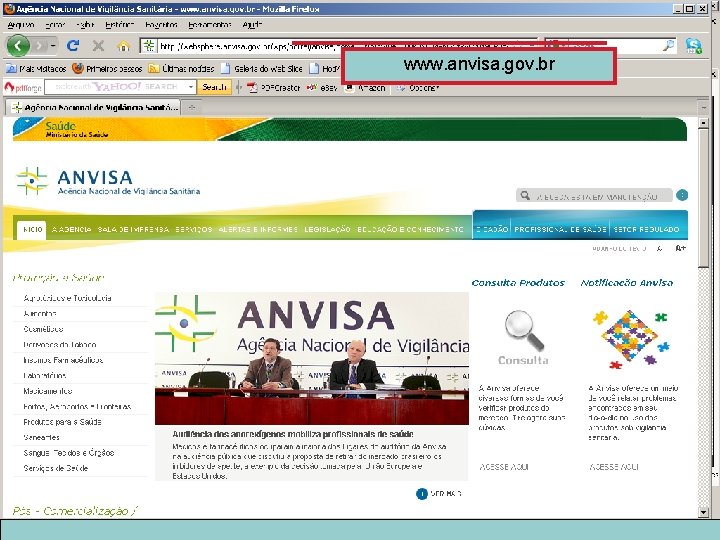This screenshot has height=540, width=720.
Task: Click the site search input field
Action: 594,196
